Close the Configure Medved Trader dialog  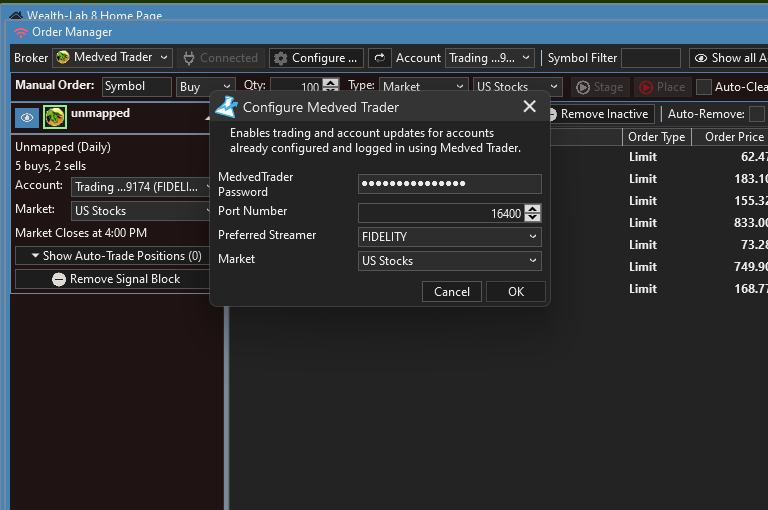coord(529,106)
